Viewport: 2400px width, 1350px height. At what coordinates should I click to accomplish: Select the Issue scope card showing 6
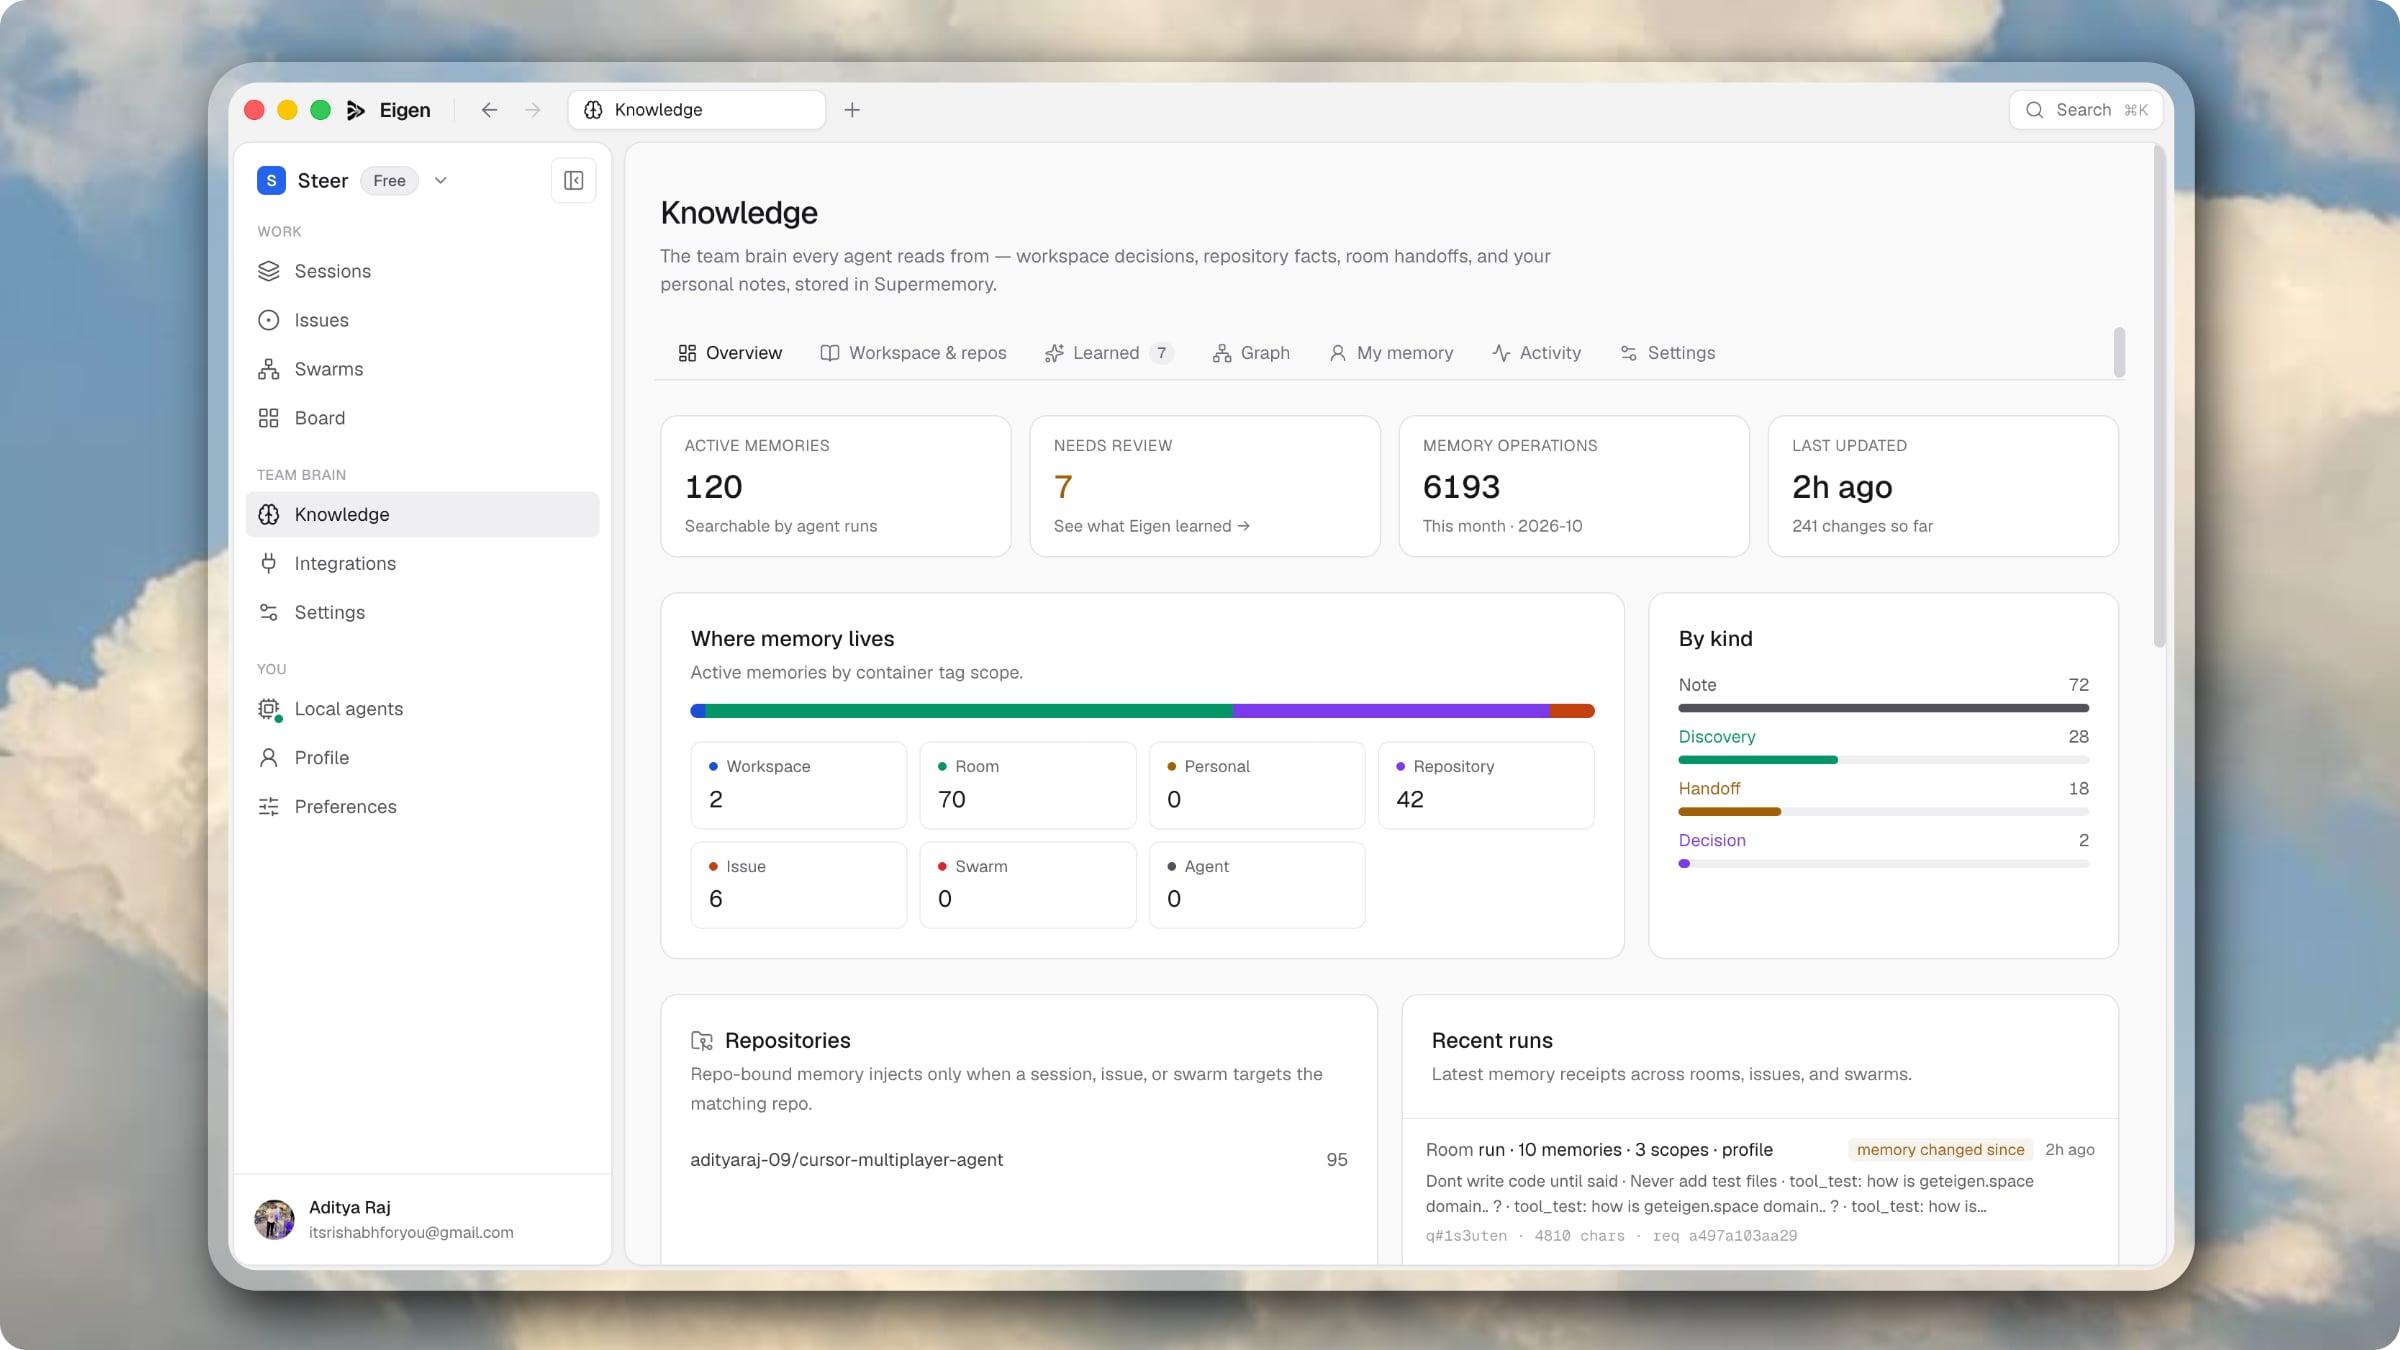point(799,885)
